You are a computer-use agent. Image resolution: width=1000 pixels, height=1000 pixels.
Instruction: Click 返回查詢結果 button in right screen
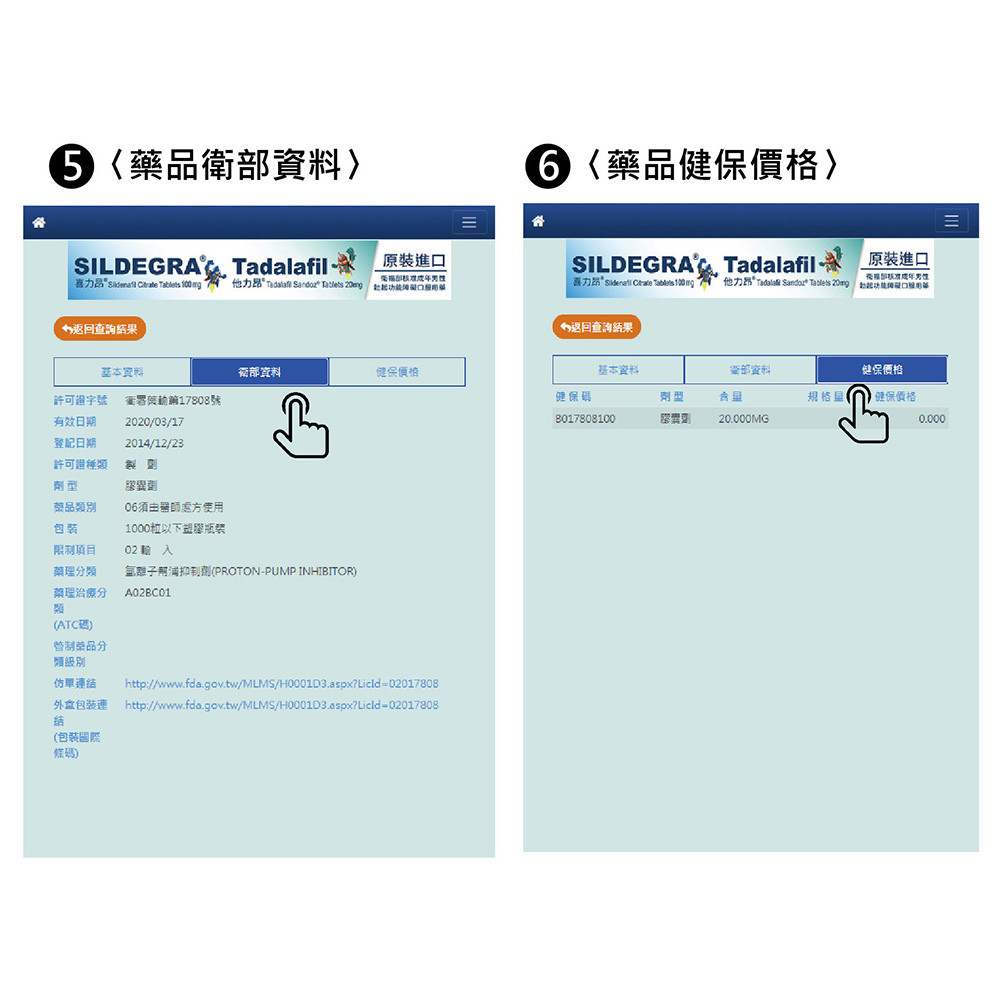coord(597,327)
